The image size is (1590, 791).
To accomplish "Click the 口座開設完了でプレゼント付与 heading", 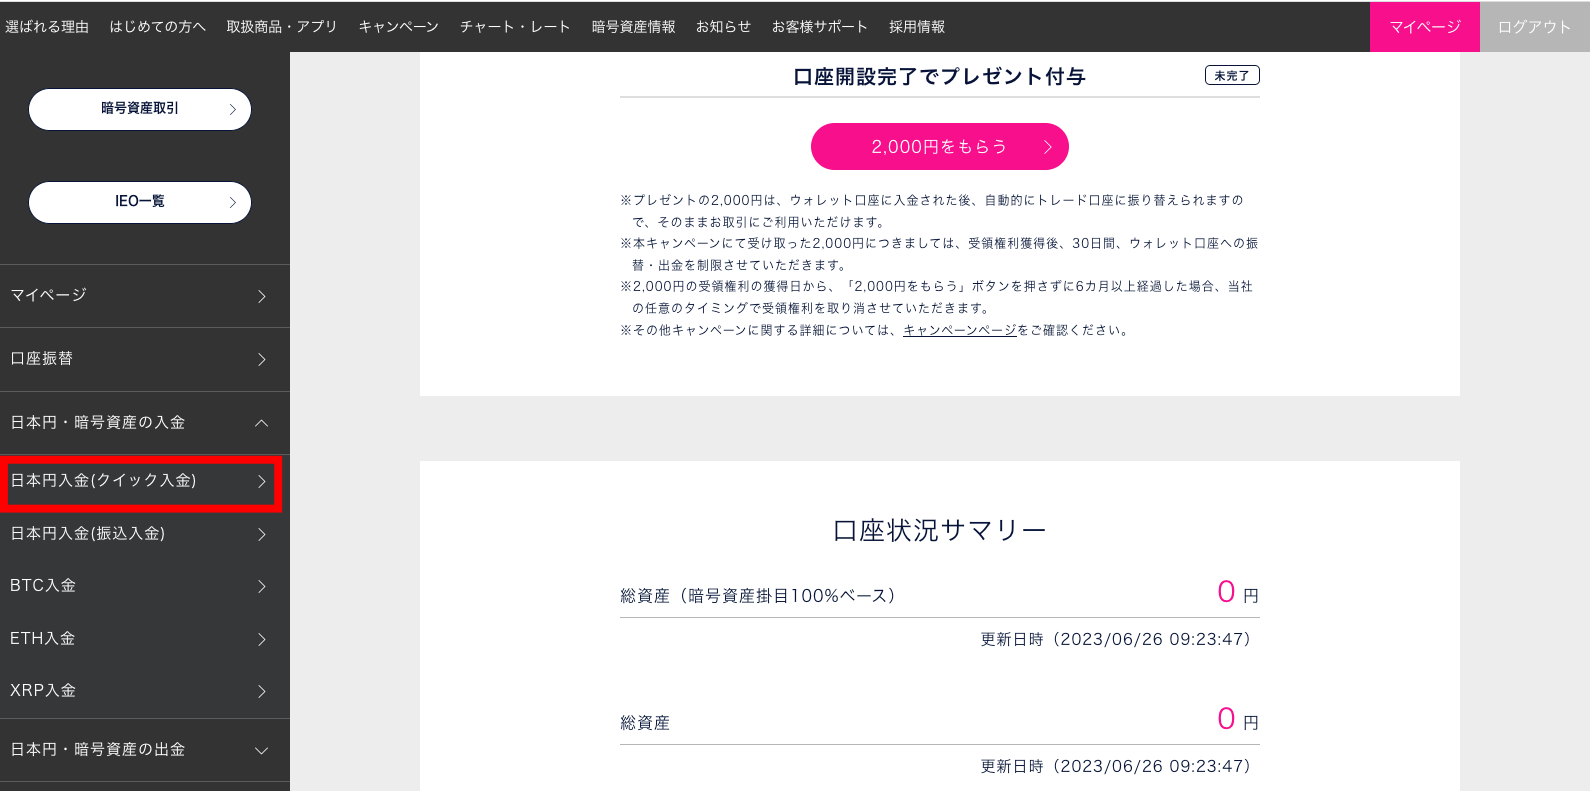I will [x=939, y=77].
